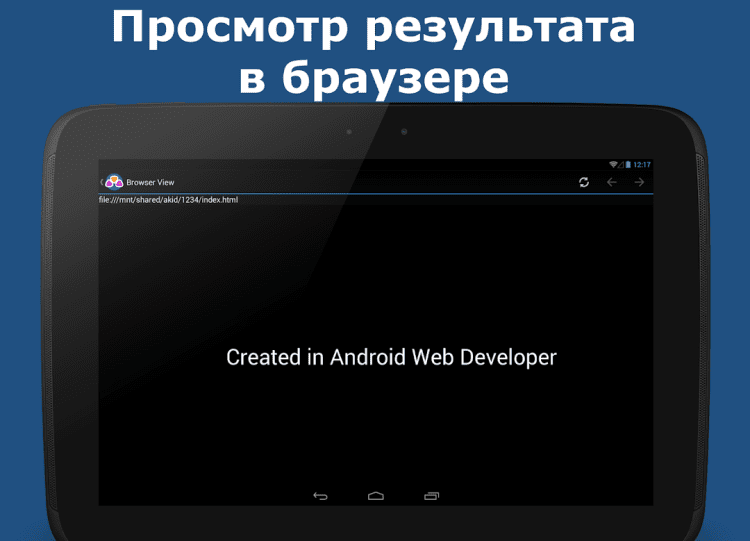This screenshot has height=541, width=750.
Task: Click the small sensor dot left of the camera
Action: pos(349,132)
